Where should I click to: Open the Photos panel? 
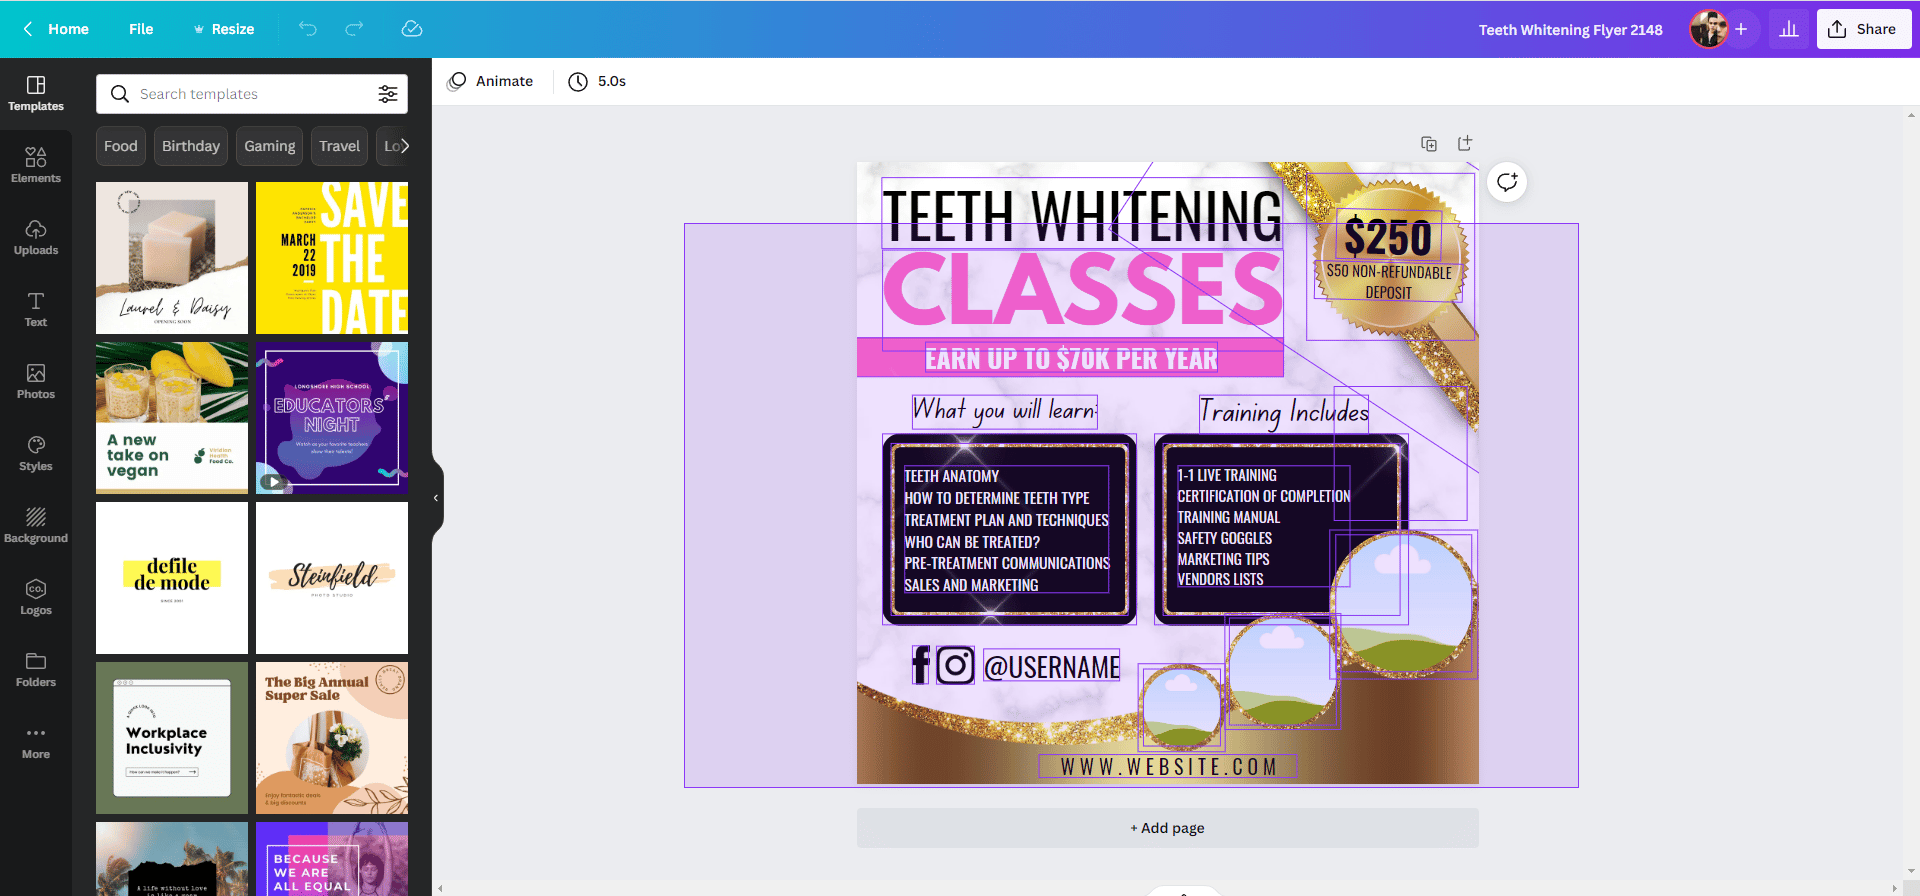point(36,381)
